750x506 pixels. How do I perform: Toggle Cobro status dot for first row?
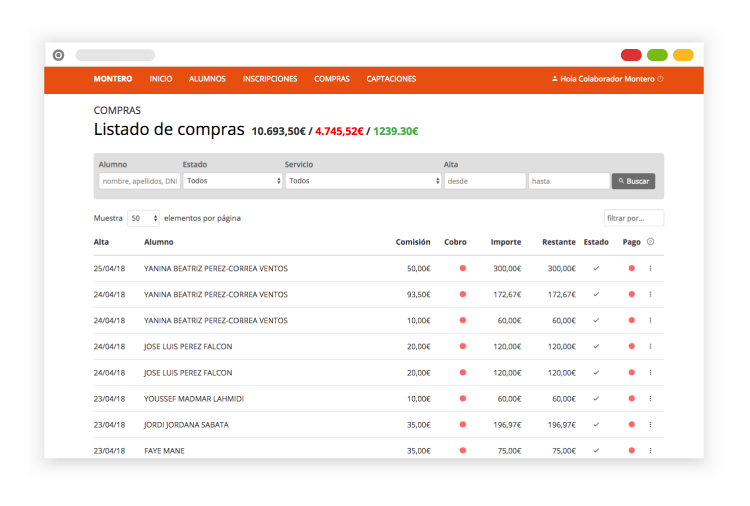pyautogui.click(x=462, y=268)
